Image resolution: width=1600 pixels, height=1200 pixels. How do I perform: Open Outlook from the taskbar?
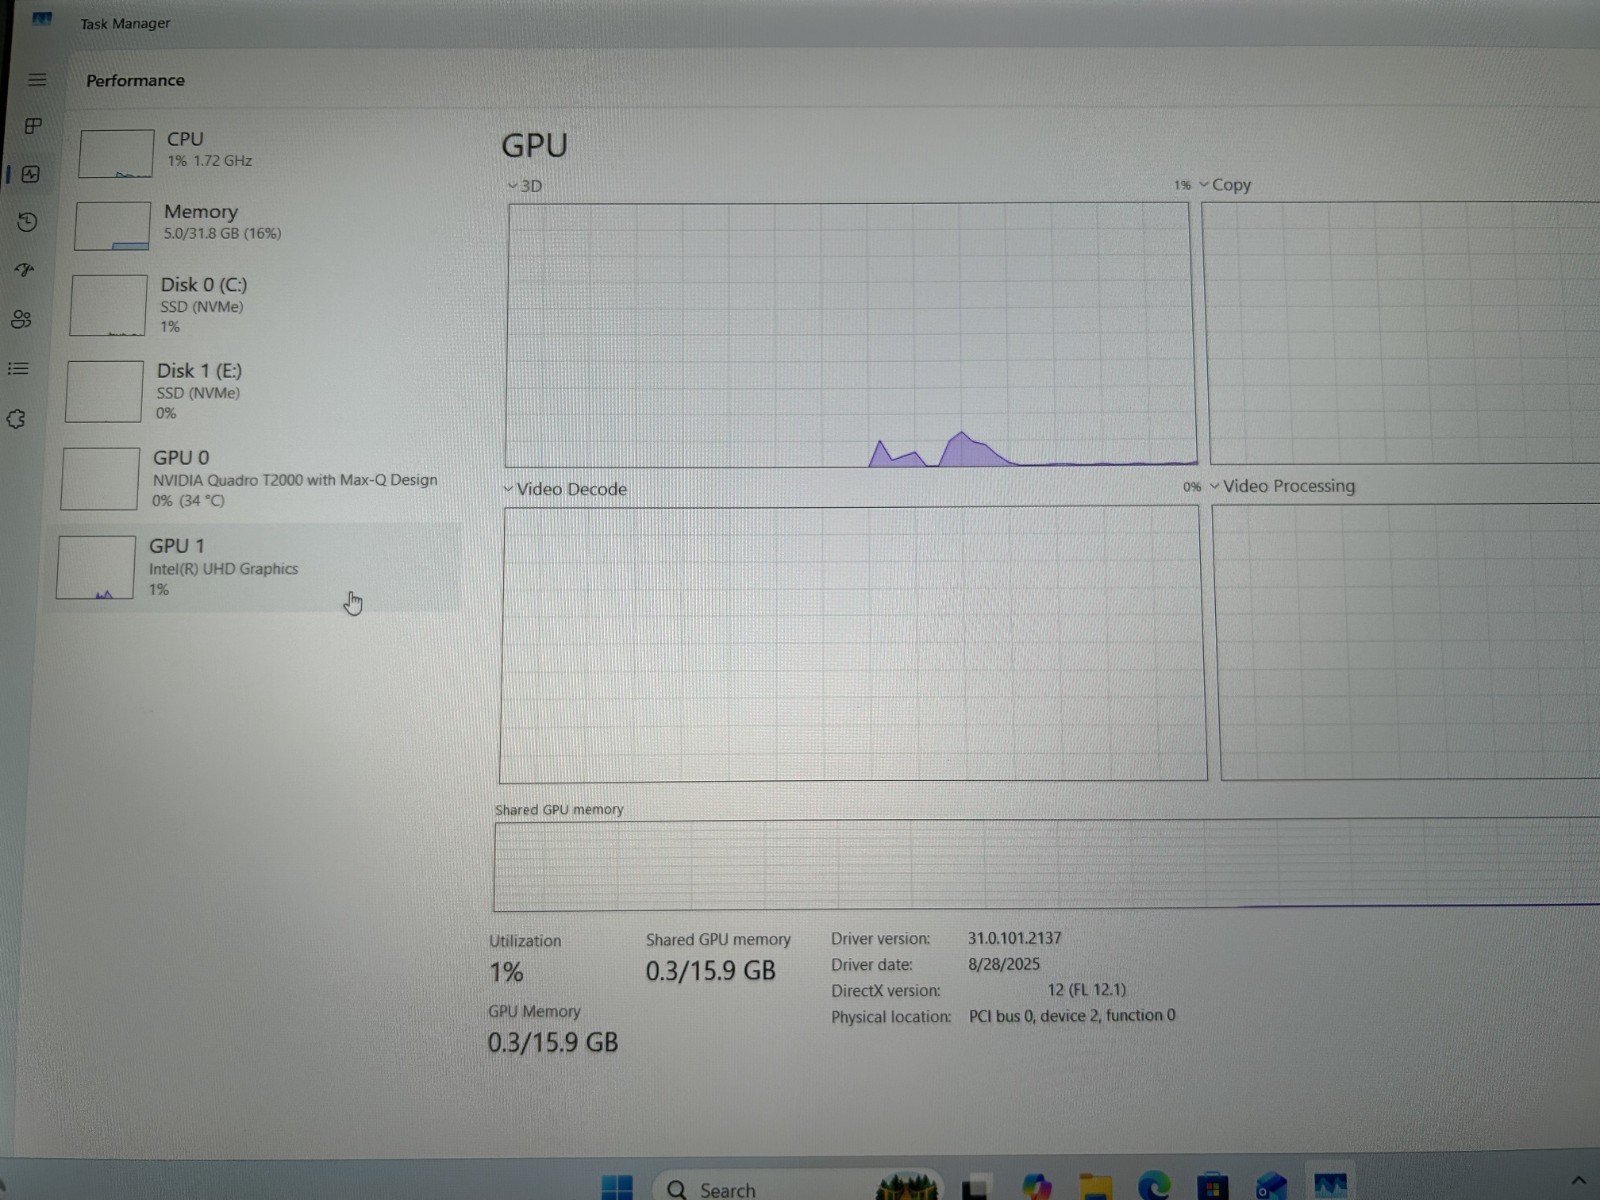pyautogui.click(x=1271, y=1186)
